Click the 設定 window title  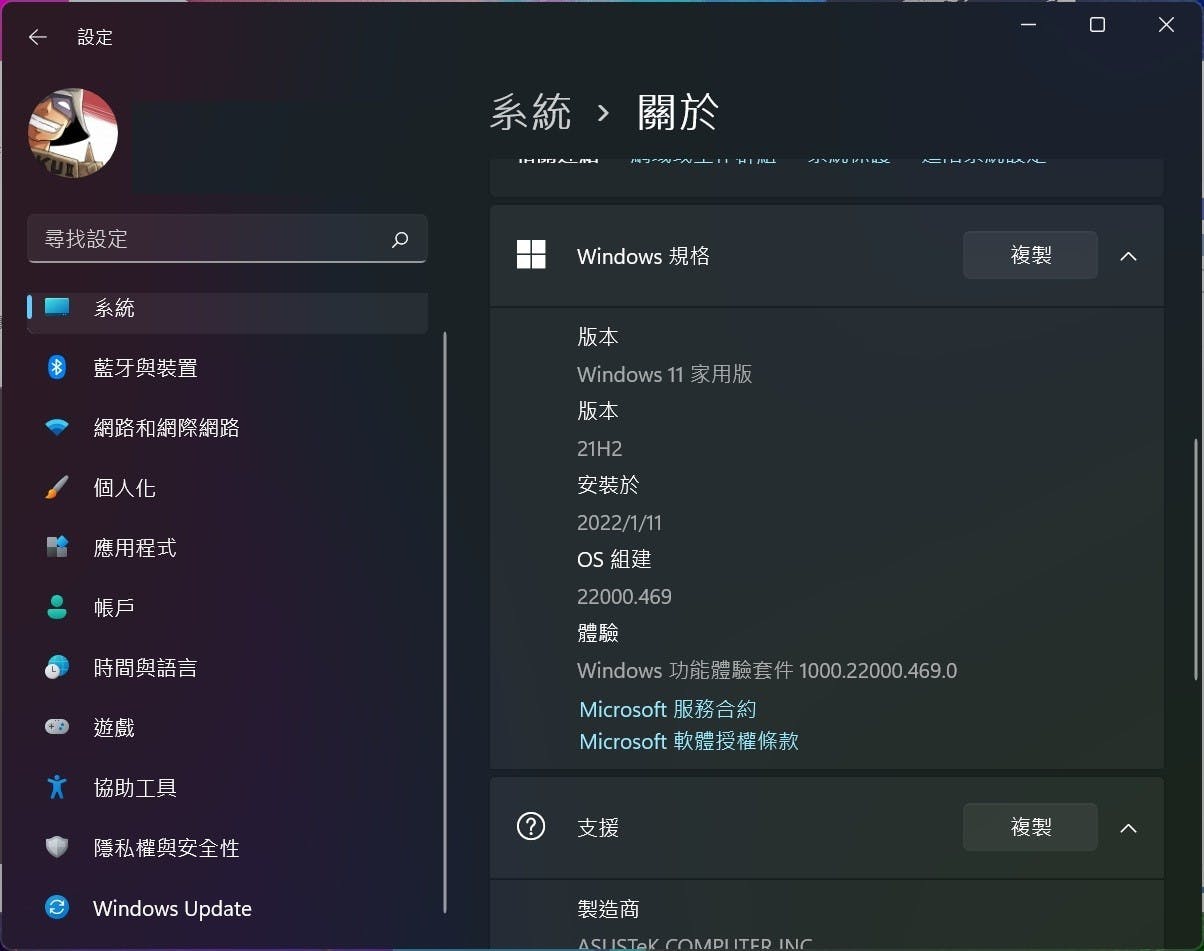(95, 37)
